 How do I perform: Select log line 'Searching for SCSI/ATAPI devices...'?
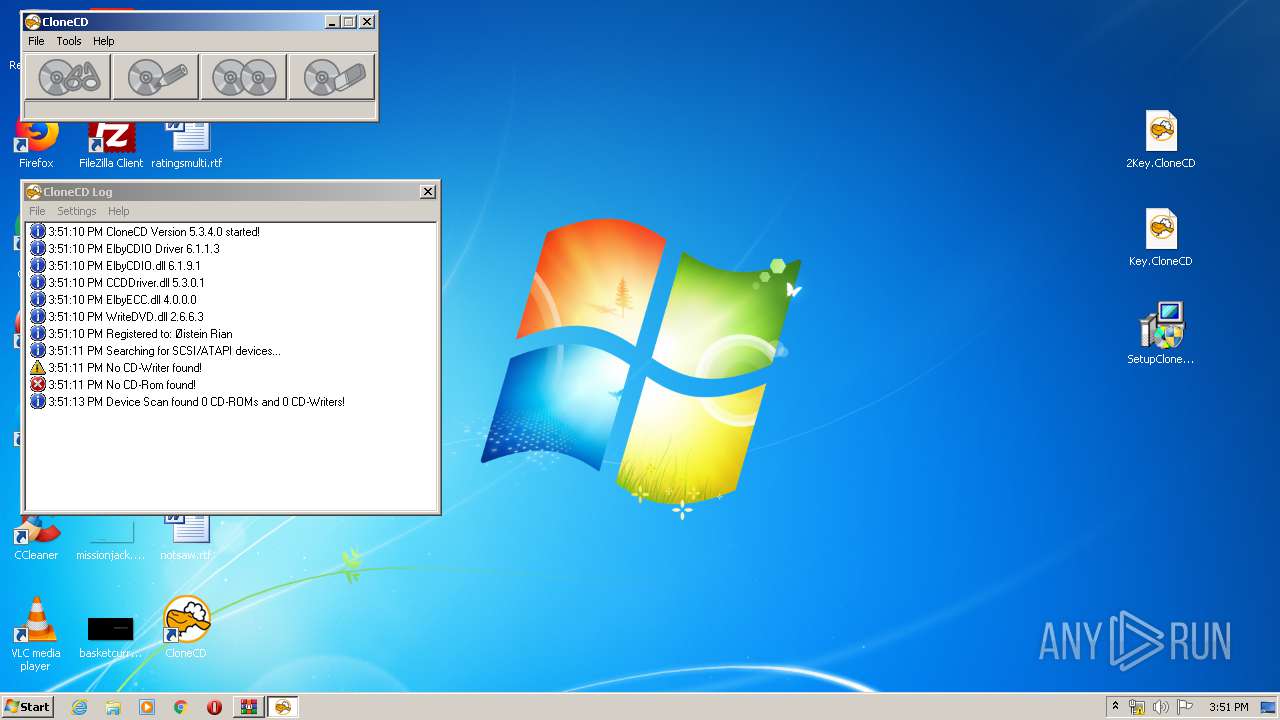pos(156,351)
